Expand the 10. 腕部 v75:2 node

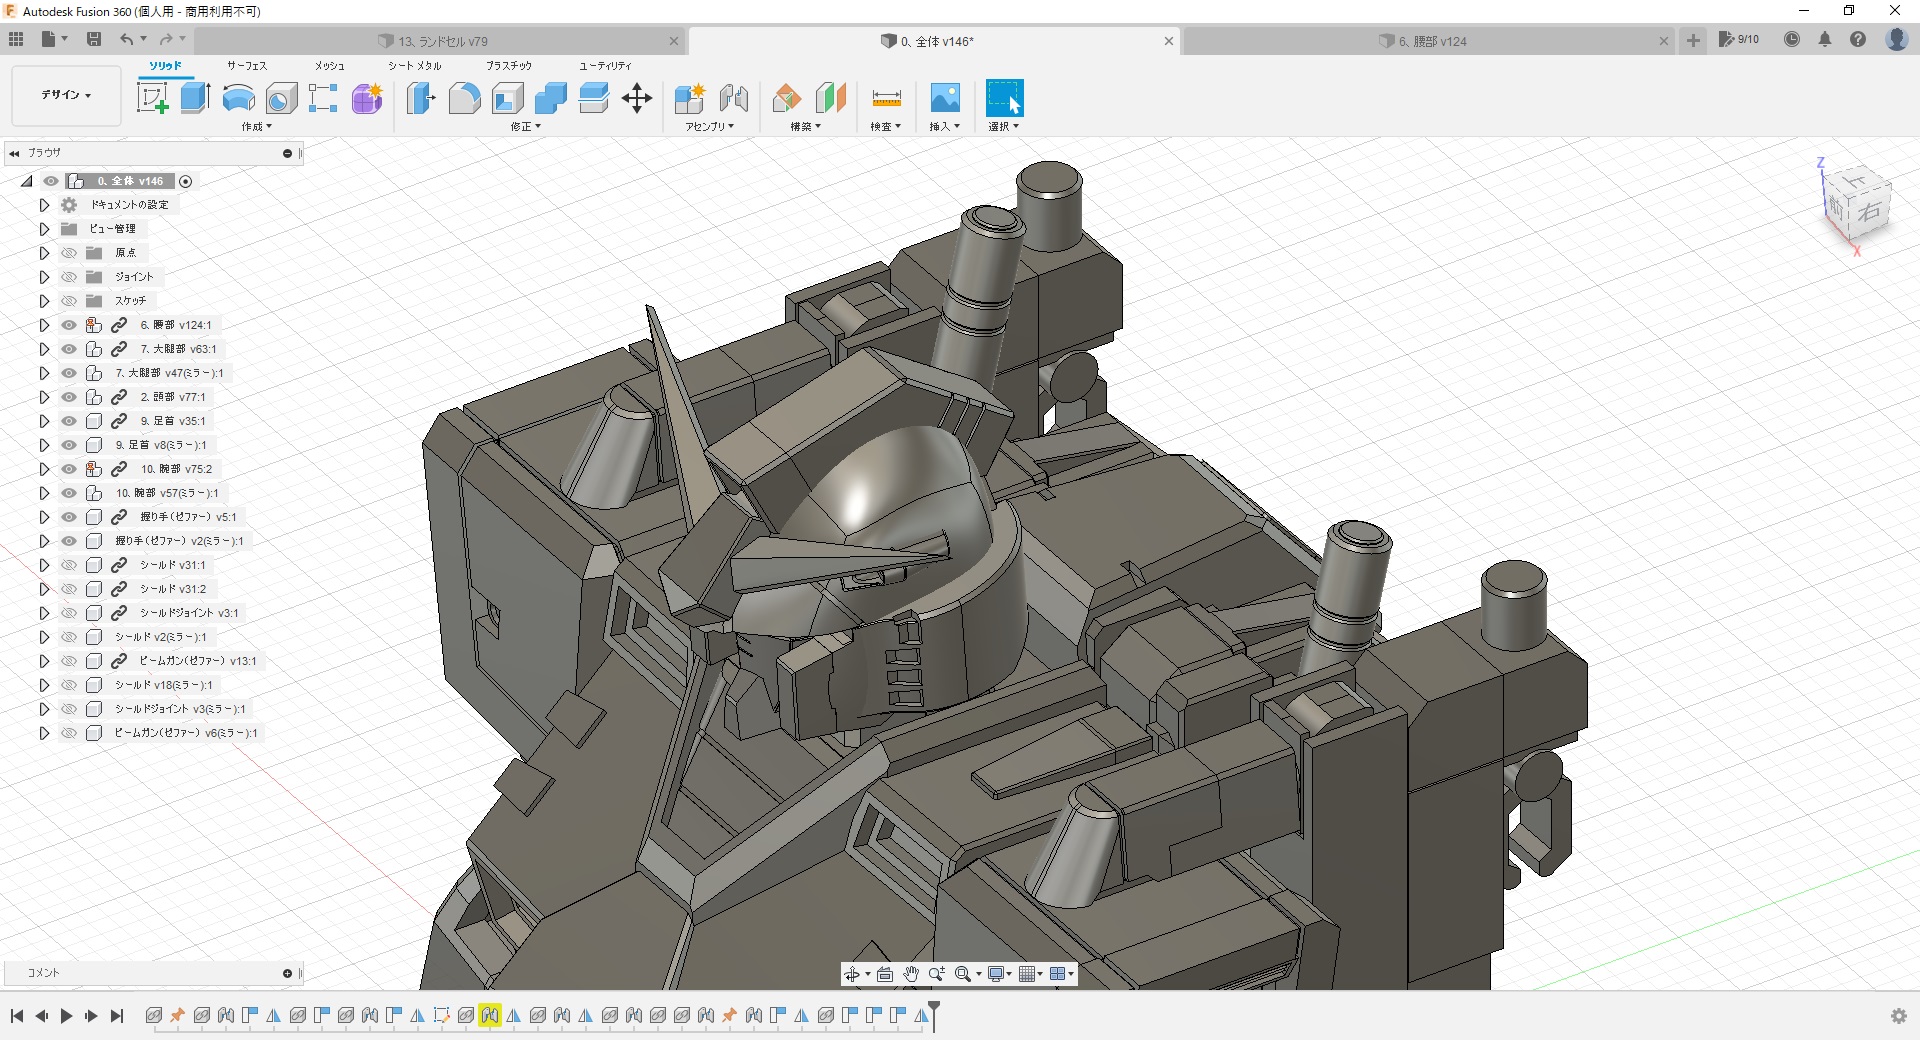click(44, 469)
